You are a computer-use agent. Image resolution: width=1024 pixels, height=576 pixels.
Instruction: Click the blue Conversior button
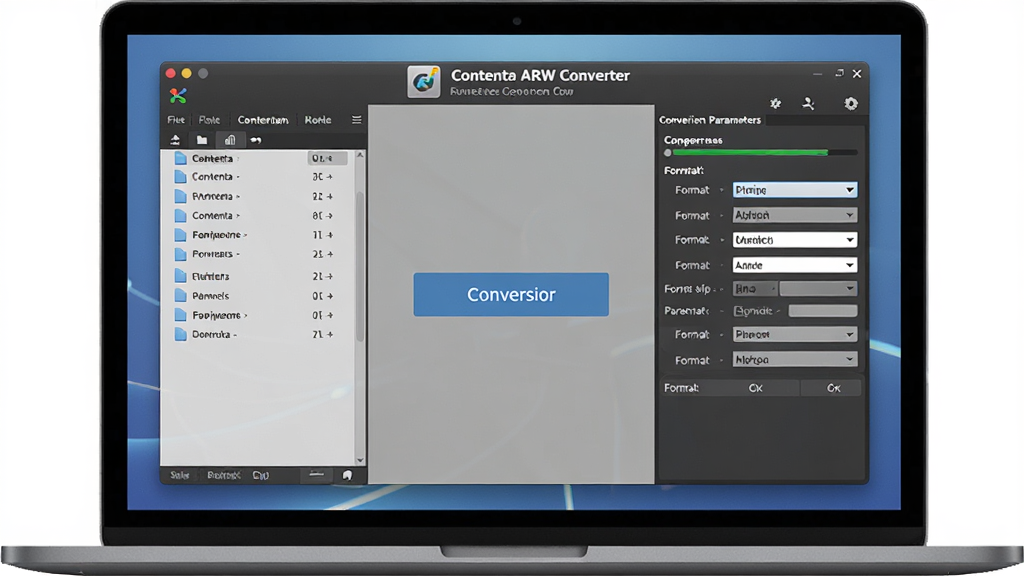pyautogui.click(x=511, y=295)
